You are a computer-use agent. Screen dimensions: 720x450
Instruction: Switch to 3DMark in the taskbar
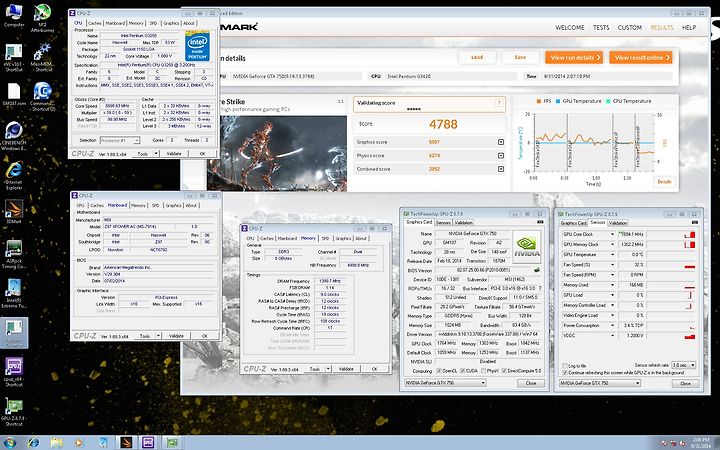126,443
